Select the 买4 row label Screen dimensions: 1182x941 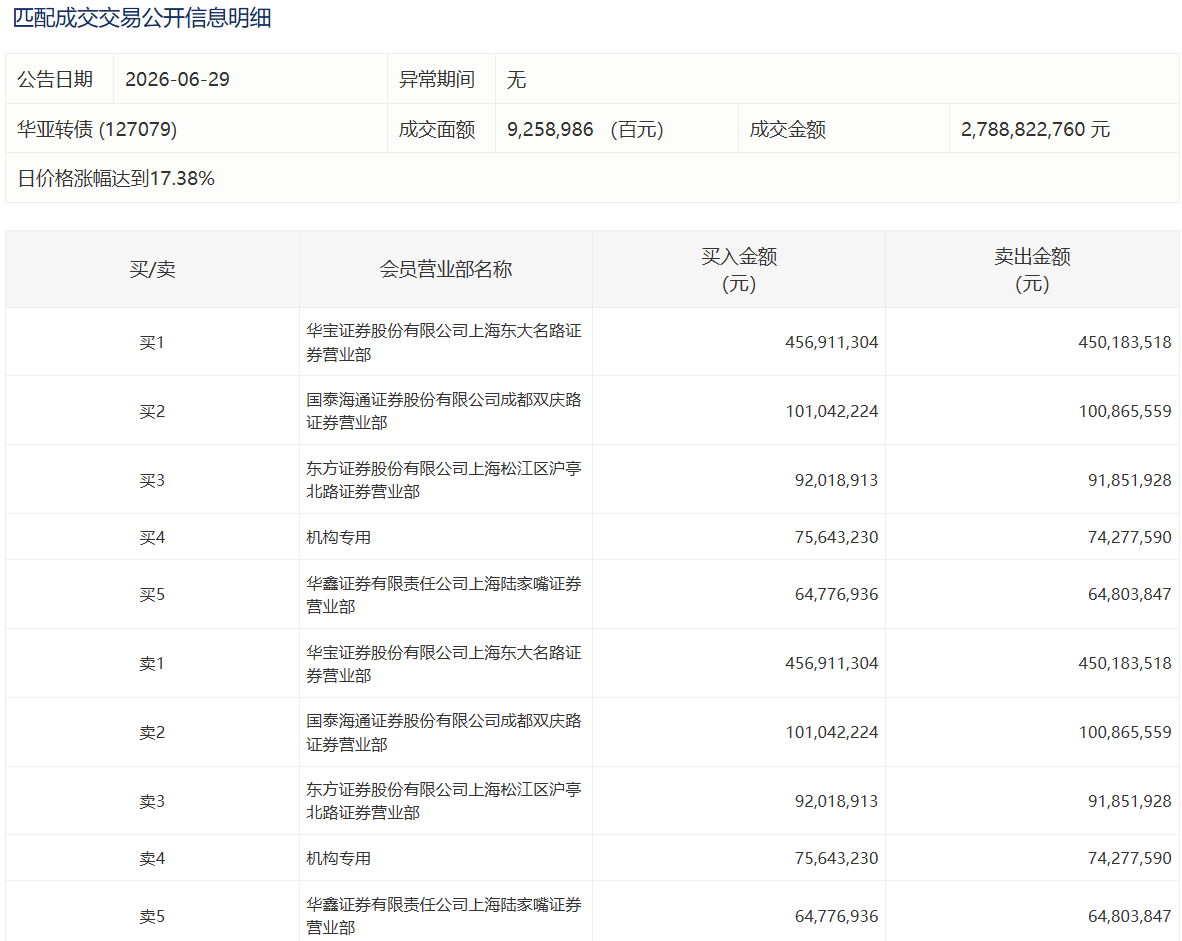[152, 538]
